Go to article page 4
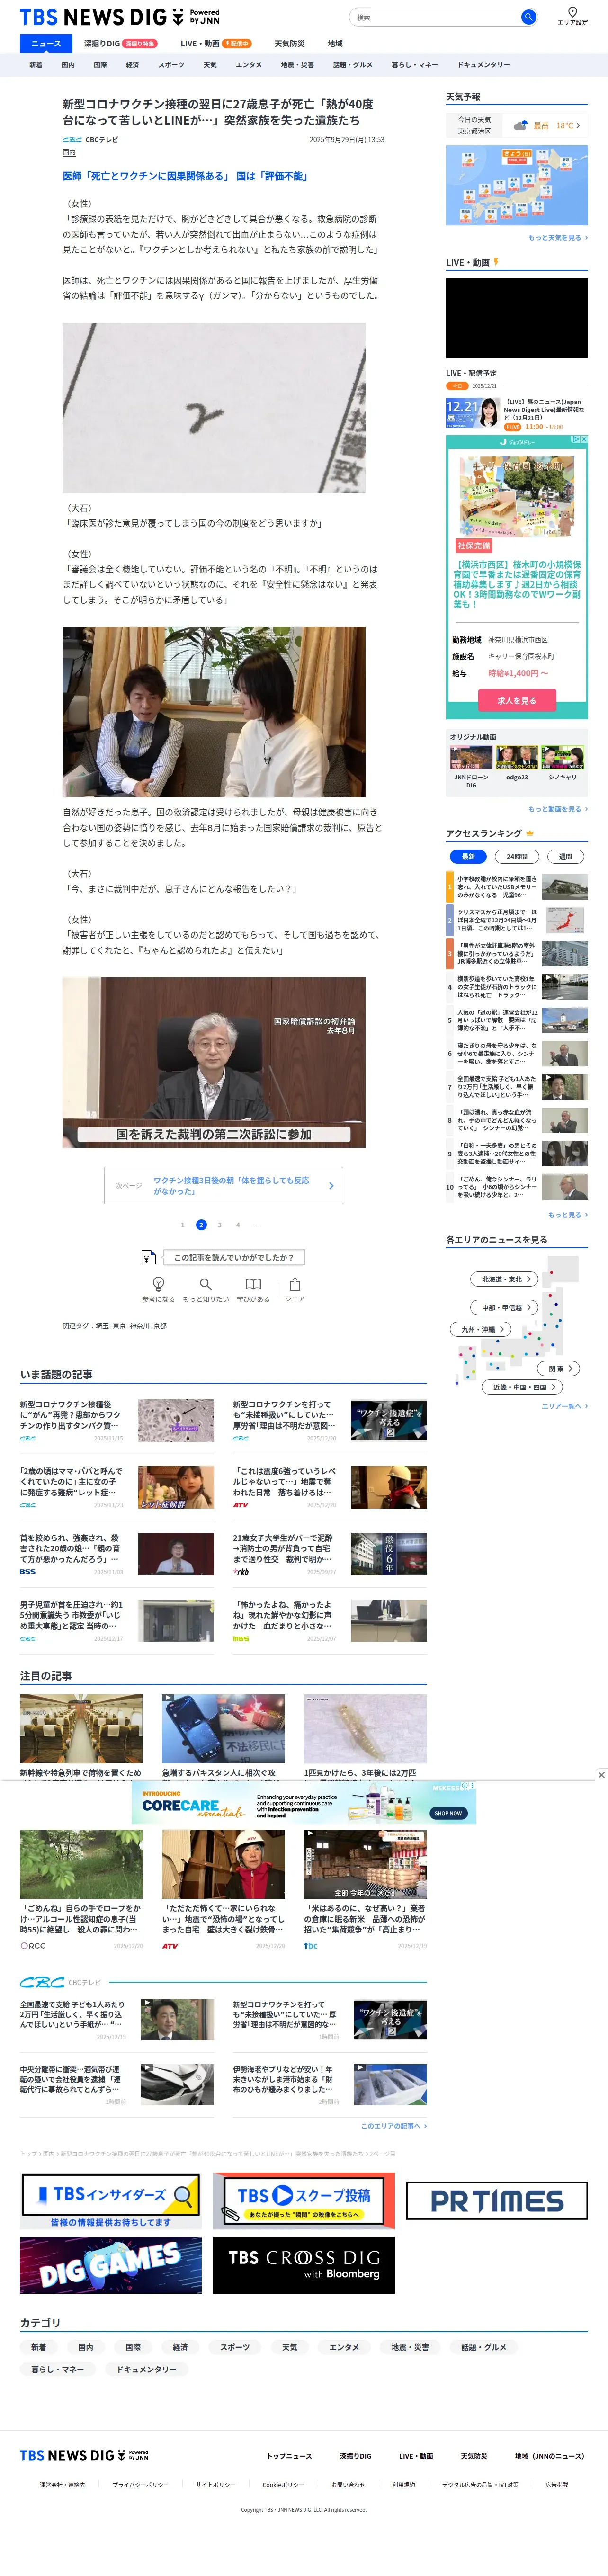 (x=238, y=1225)
